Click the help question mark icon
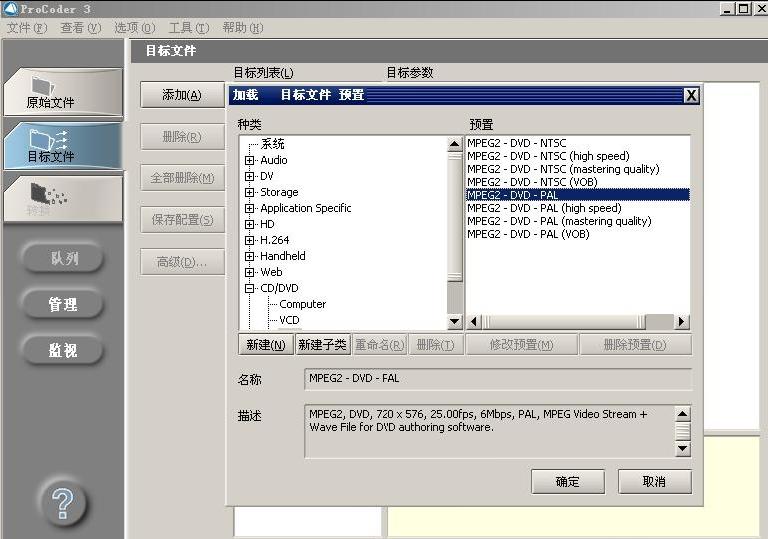768x539 pixels. click(x=63, y=503)
